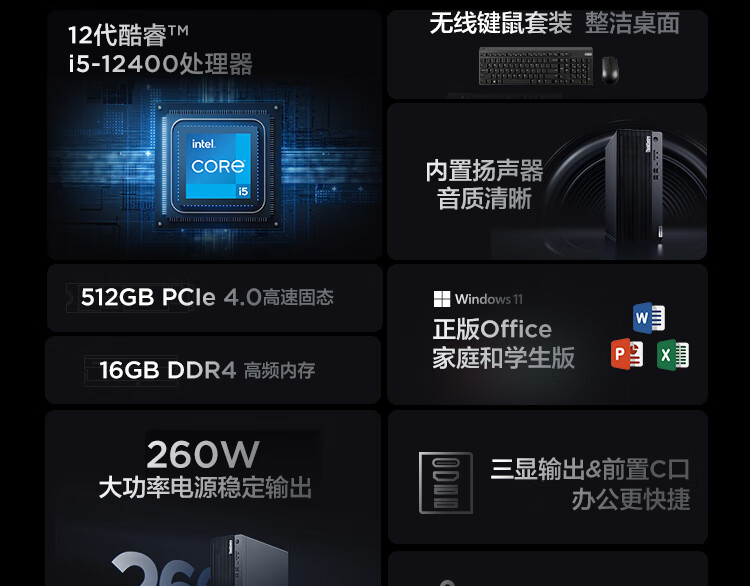750x586 pixels.
Task: Click the Excel app icon
Action: (x=673, y=355)
